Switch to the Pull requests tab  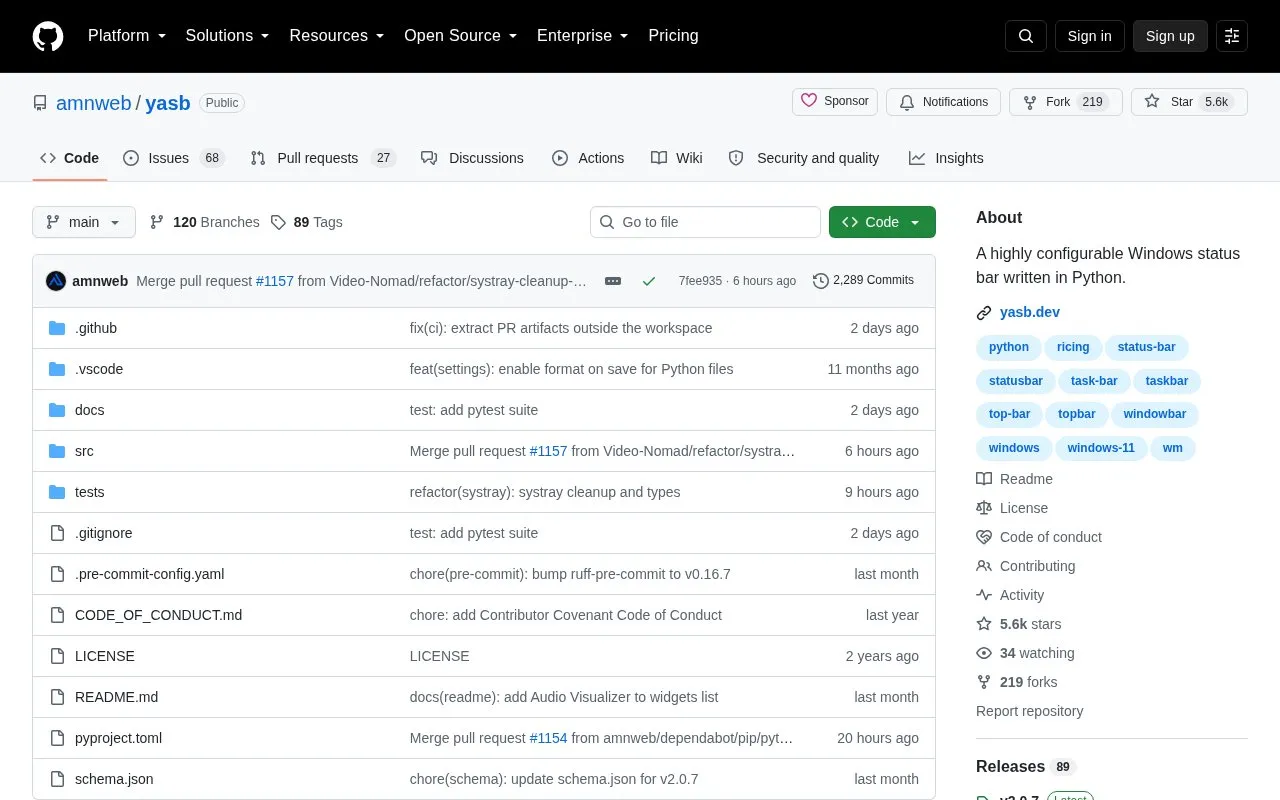point(323,158)
